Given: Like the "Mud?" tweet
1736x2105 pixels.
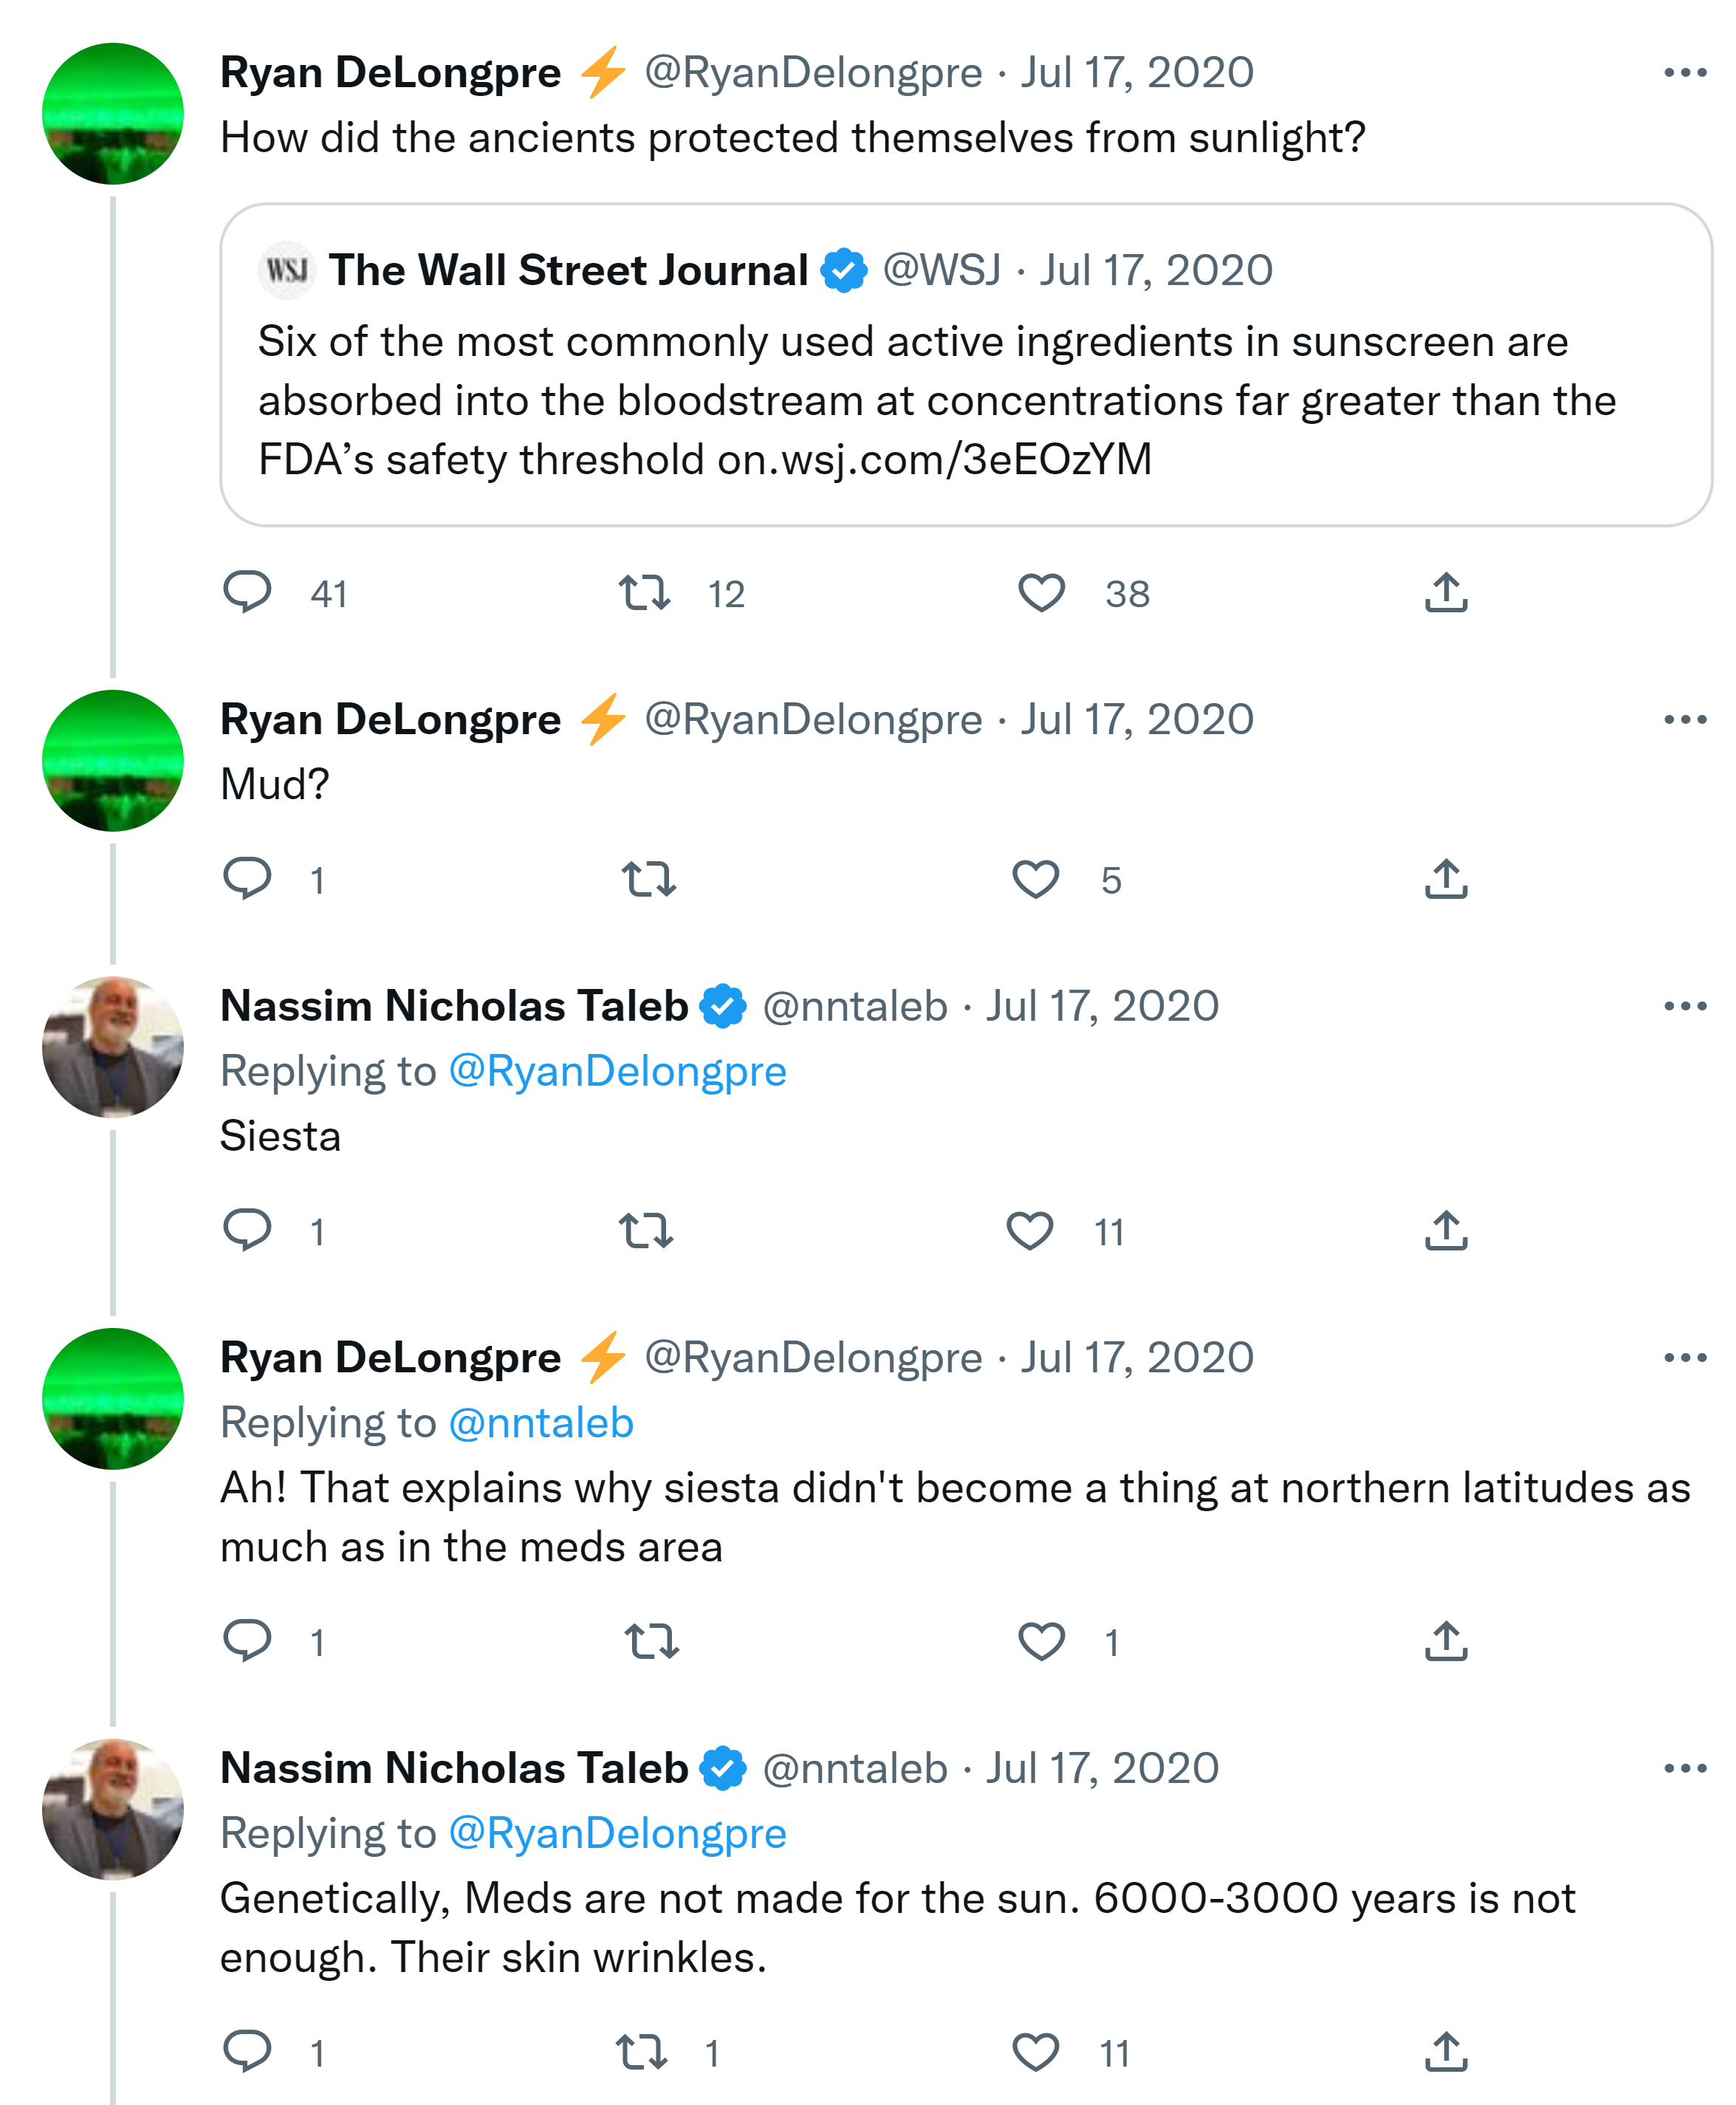Looking at the screenshot, I should click(x=1035, y=879).
